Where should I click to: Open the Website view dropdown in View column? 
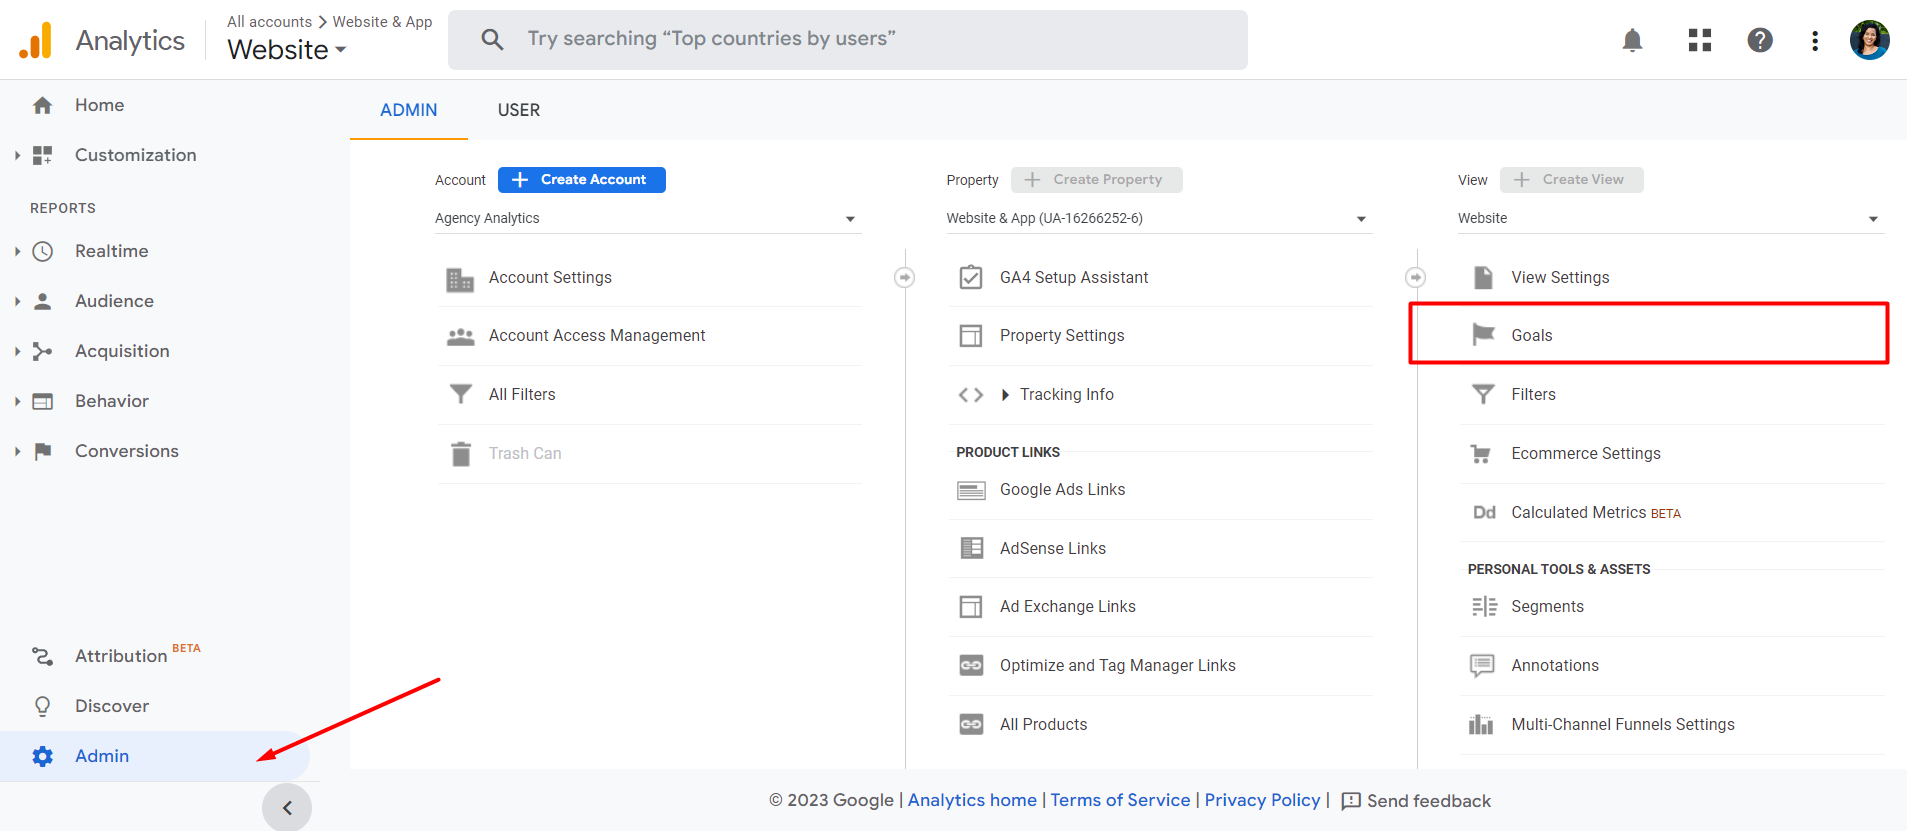click(x=1670, y=218)
